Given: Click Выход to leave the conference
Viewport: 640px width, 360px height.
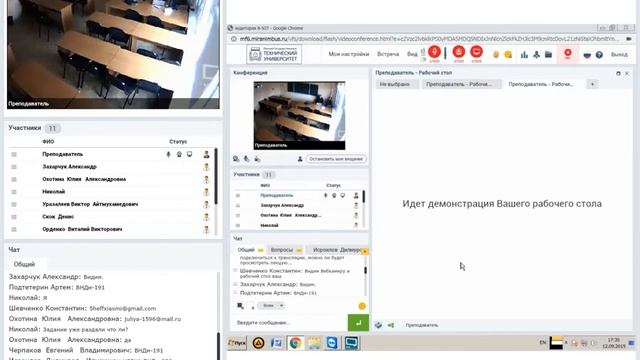Looking at the screenshot, I should point(619,55).
